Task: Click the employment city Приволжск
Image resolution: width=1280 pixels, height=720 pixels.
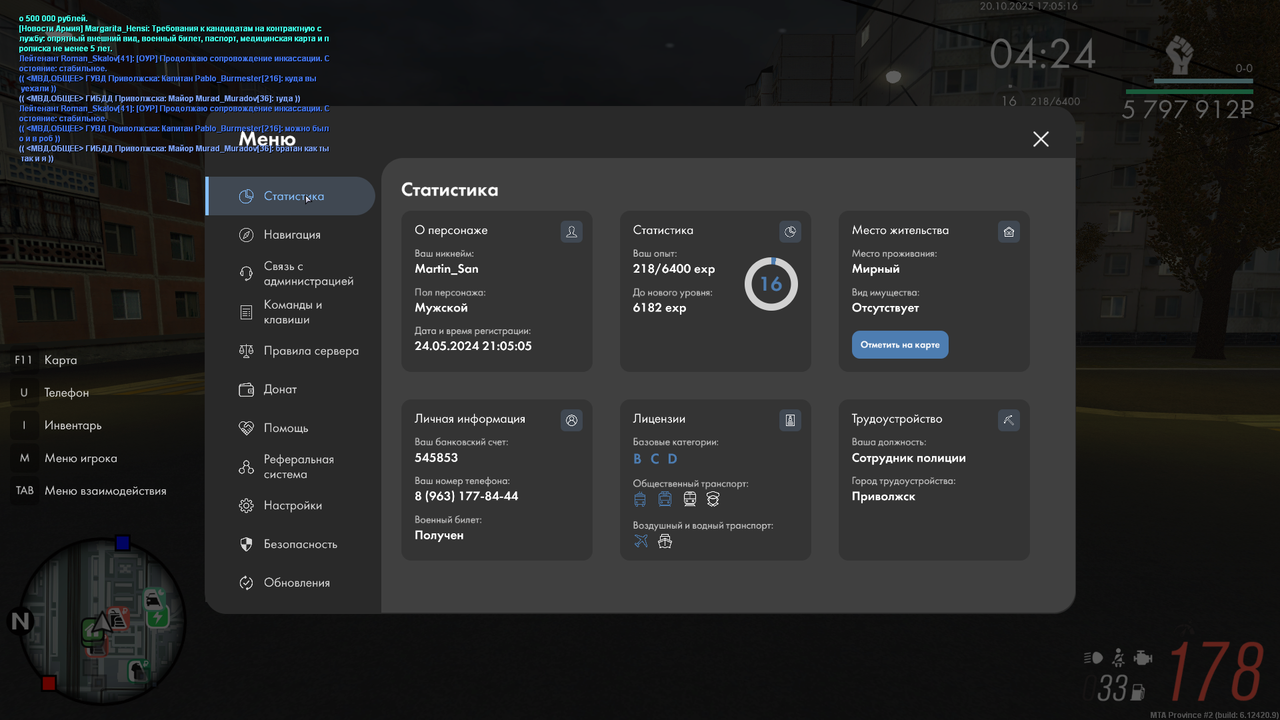Action: coord(884,496)
